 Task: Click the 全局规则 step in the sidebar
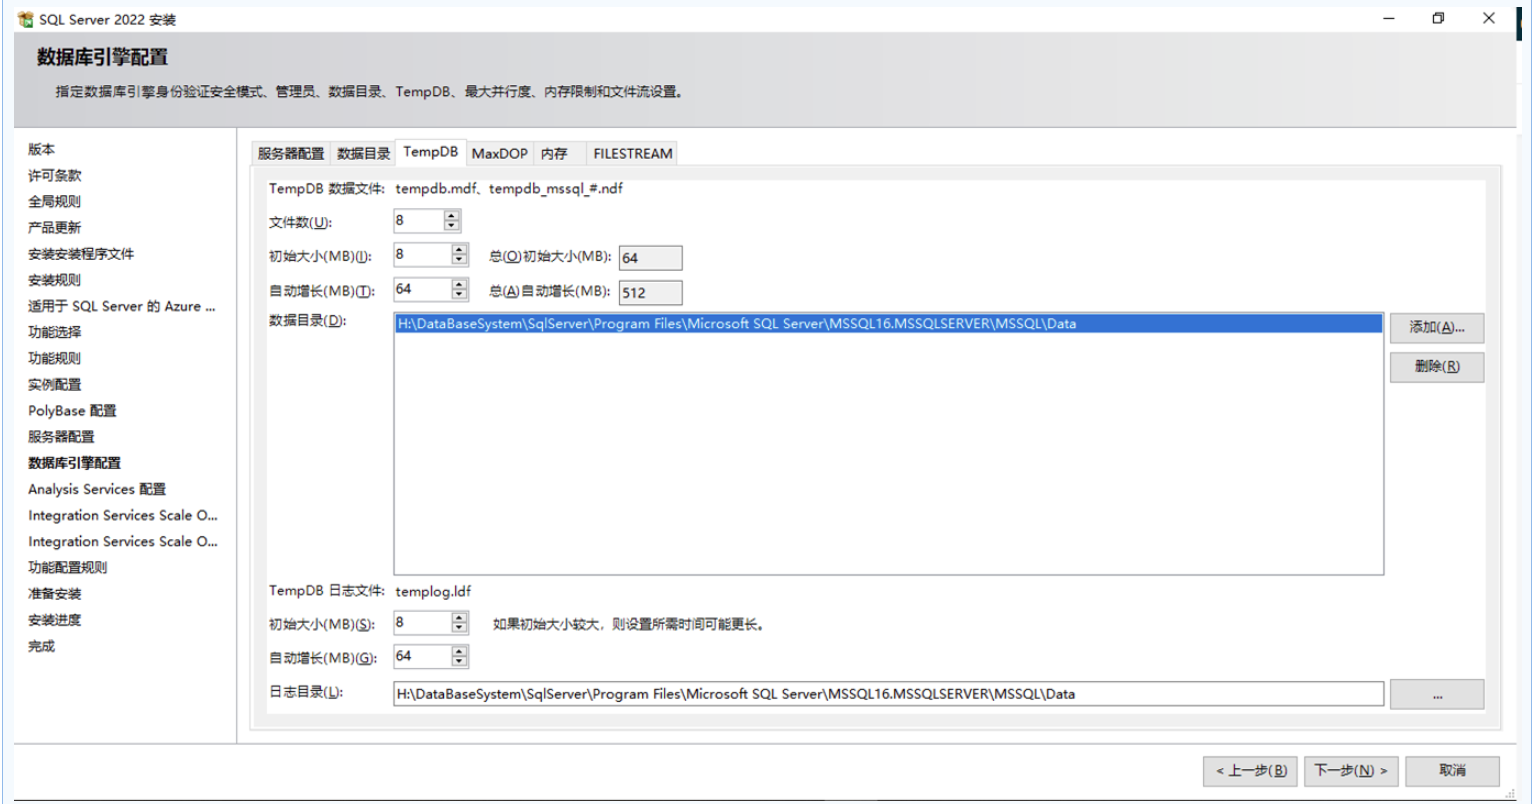[55, 201]
